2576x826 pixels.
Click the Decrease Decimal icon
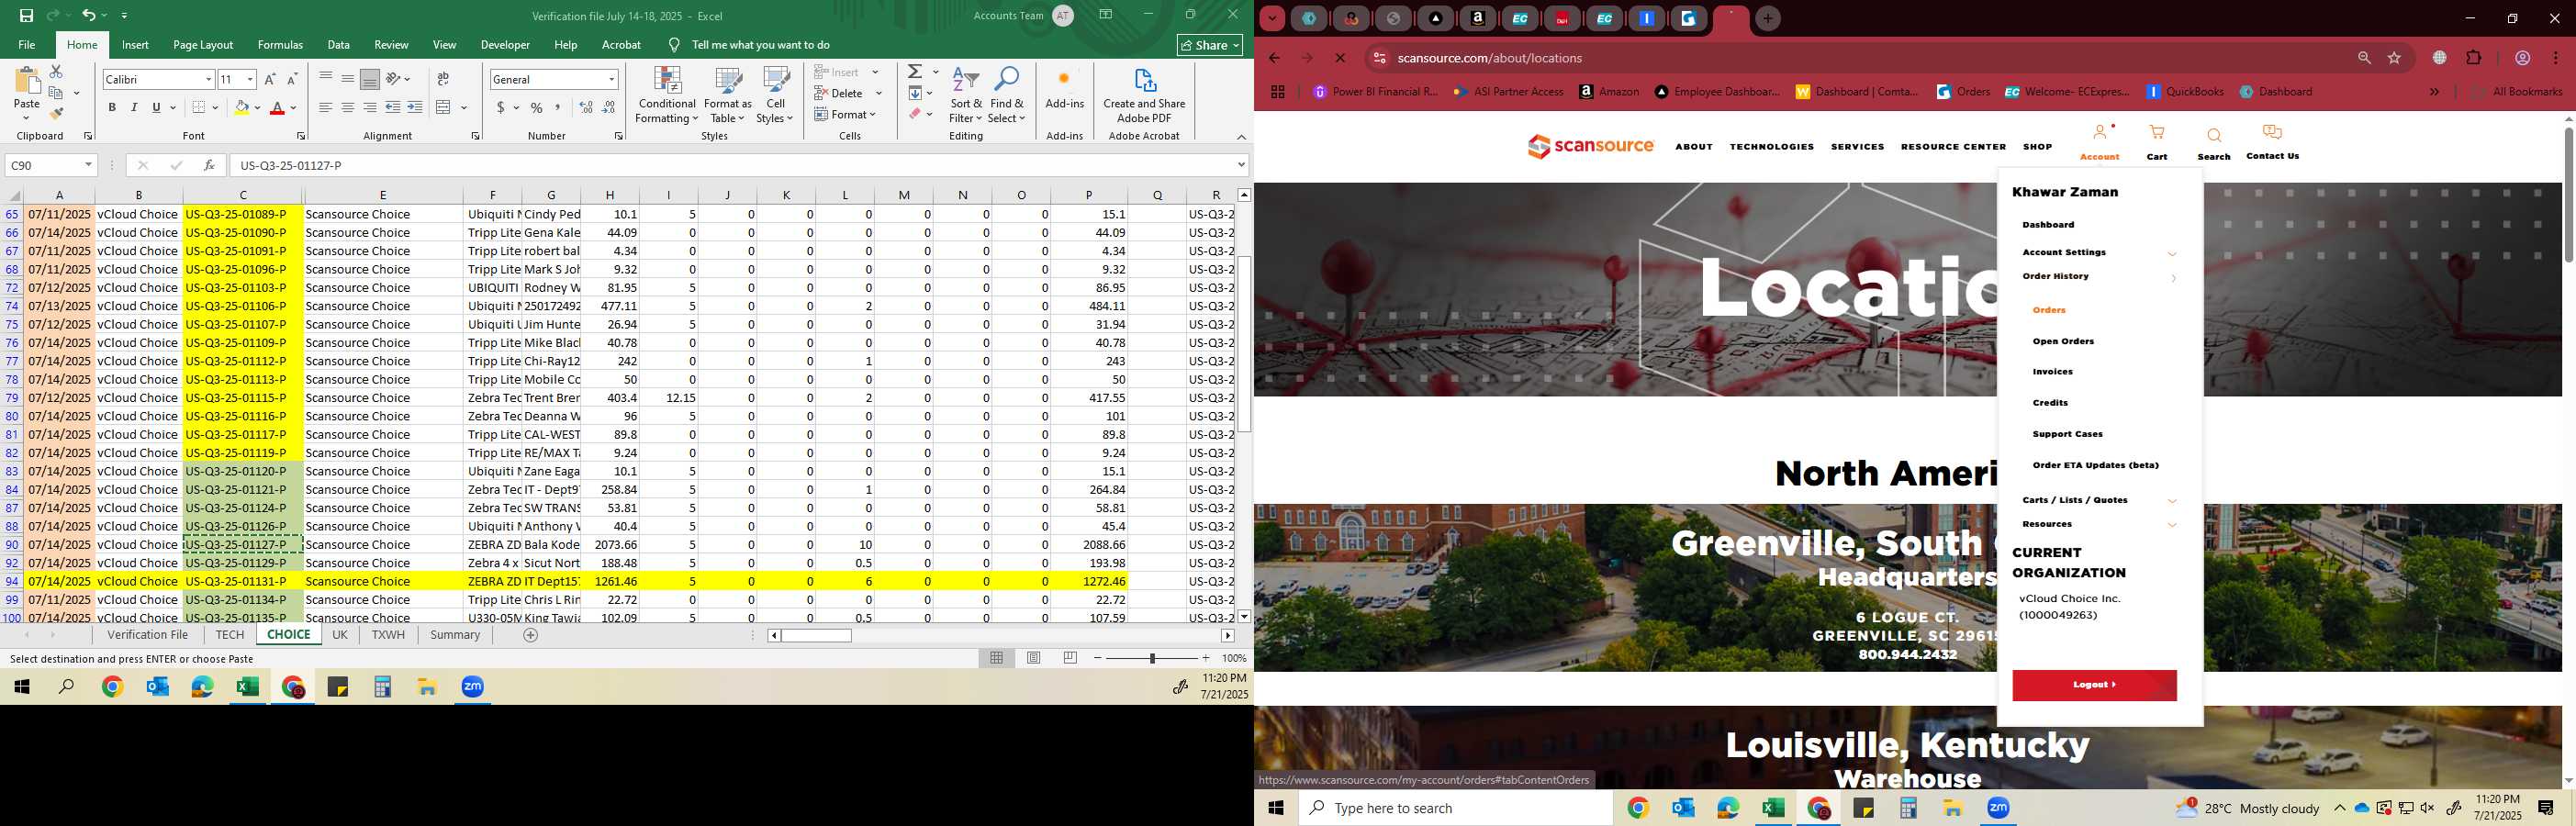coord(609,107)
